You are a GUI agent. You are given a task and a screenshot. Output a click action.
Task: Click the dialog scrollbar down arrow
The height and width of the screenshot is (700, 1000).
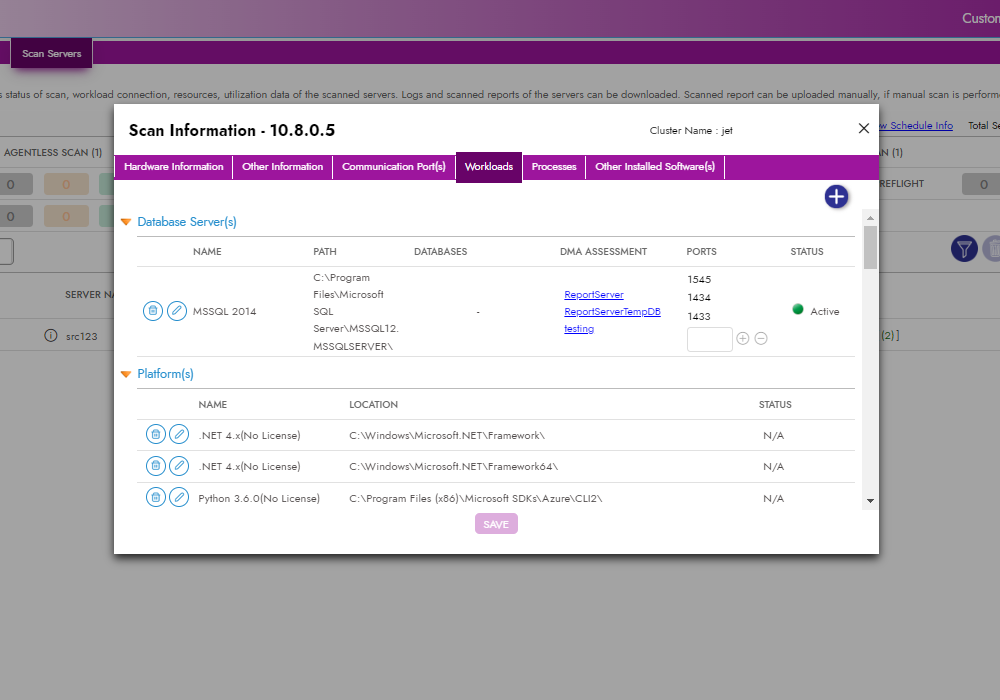[x=870, y=501]
